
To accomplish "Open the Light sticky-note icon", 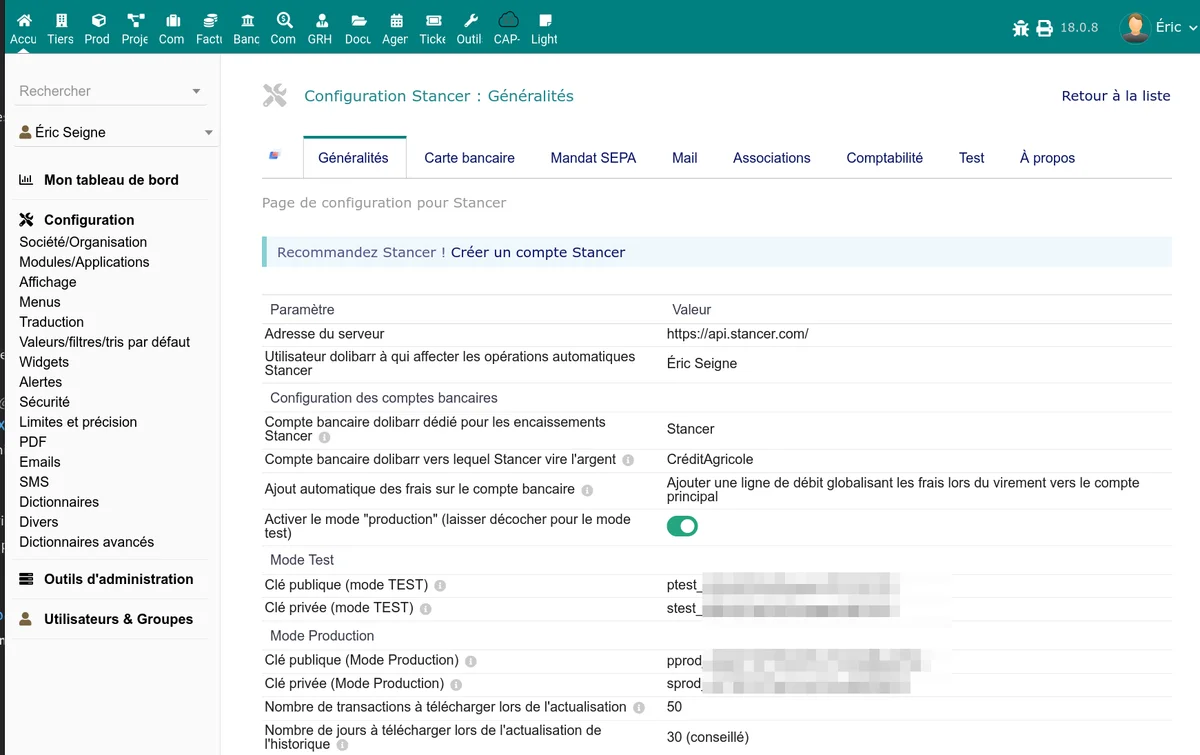I will pos(544,20).
